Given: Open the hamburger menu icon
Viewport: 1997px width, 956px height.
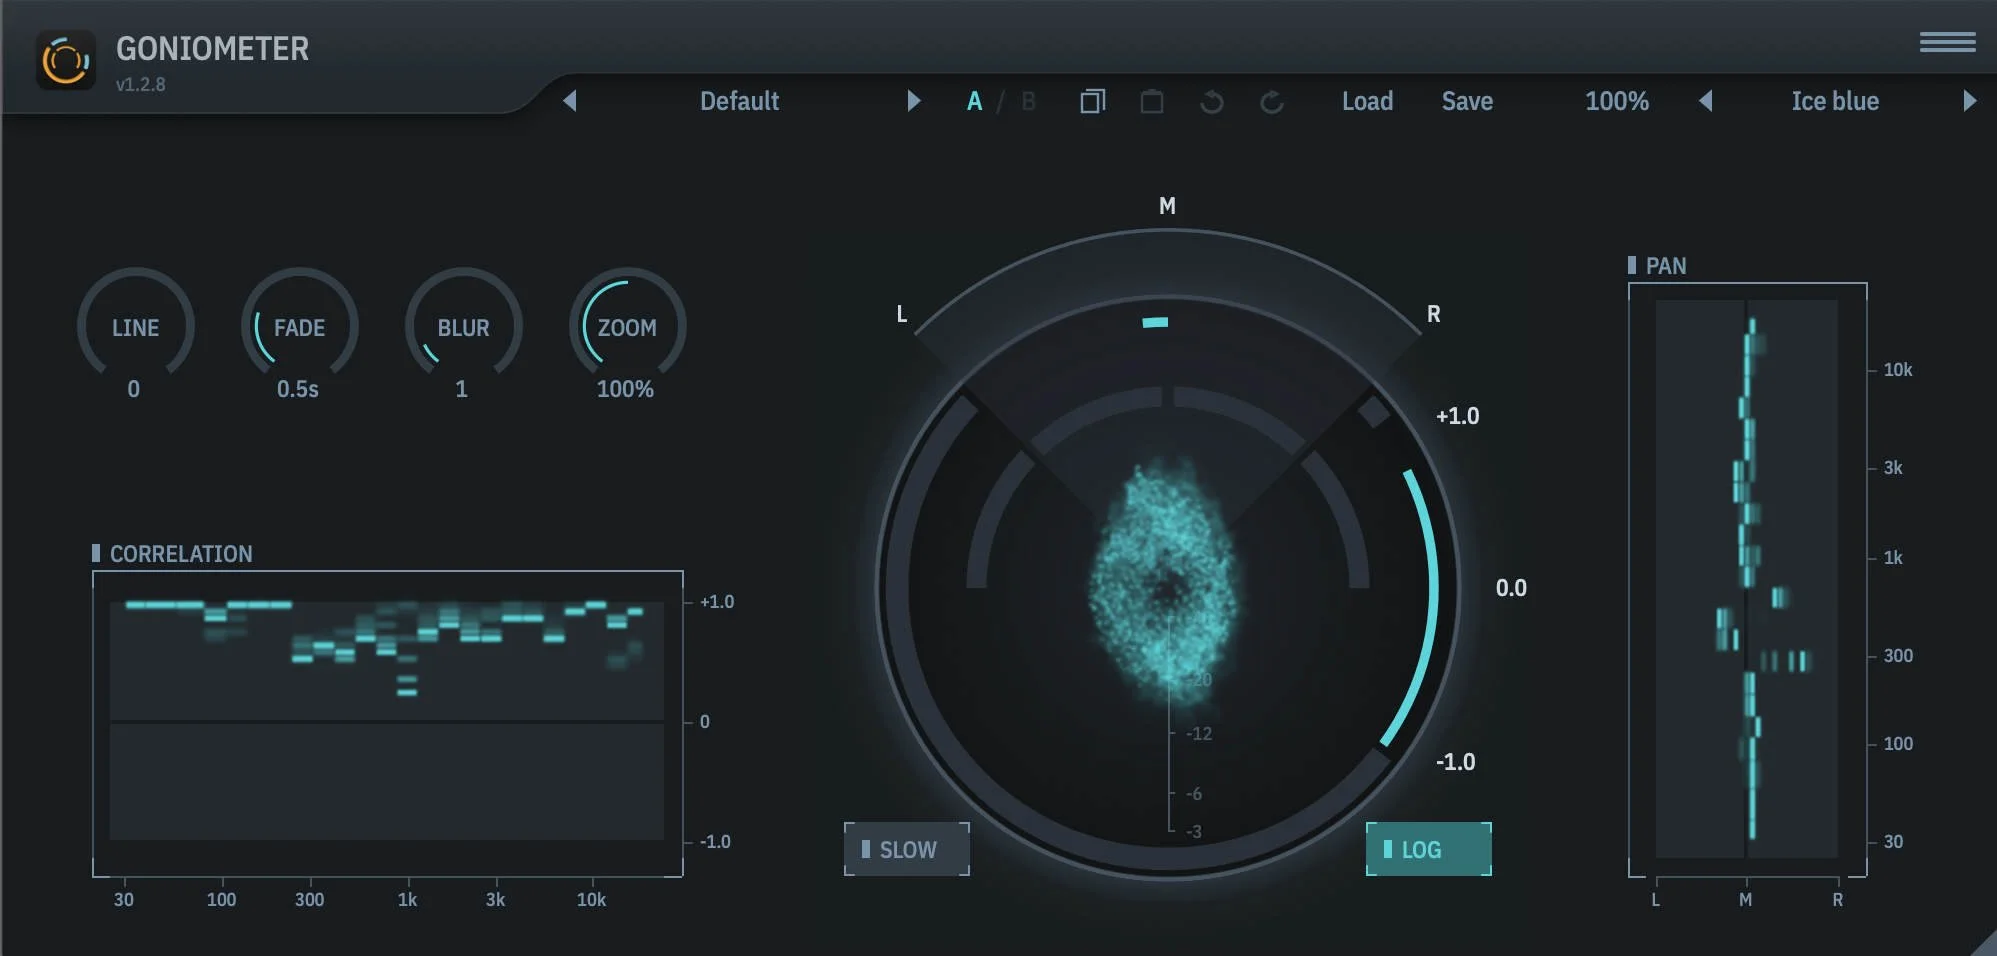Looking at the screenshot, I should [1948, 42].
